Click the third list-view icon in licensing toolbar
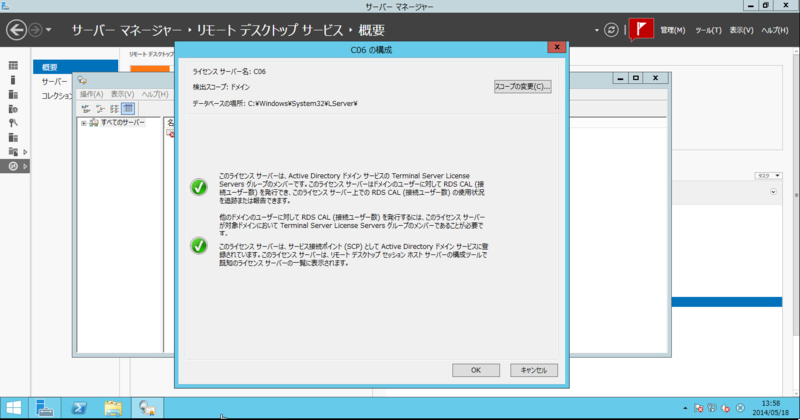 pos(114,108)
